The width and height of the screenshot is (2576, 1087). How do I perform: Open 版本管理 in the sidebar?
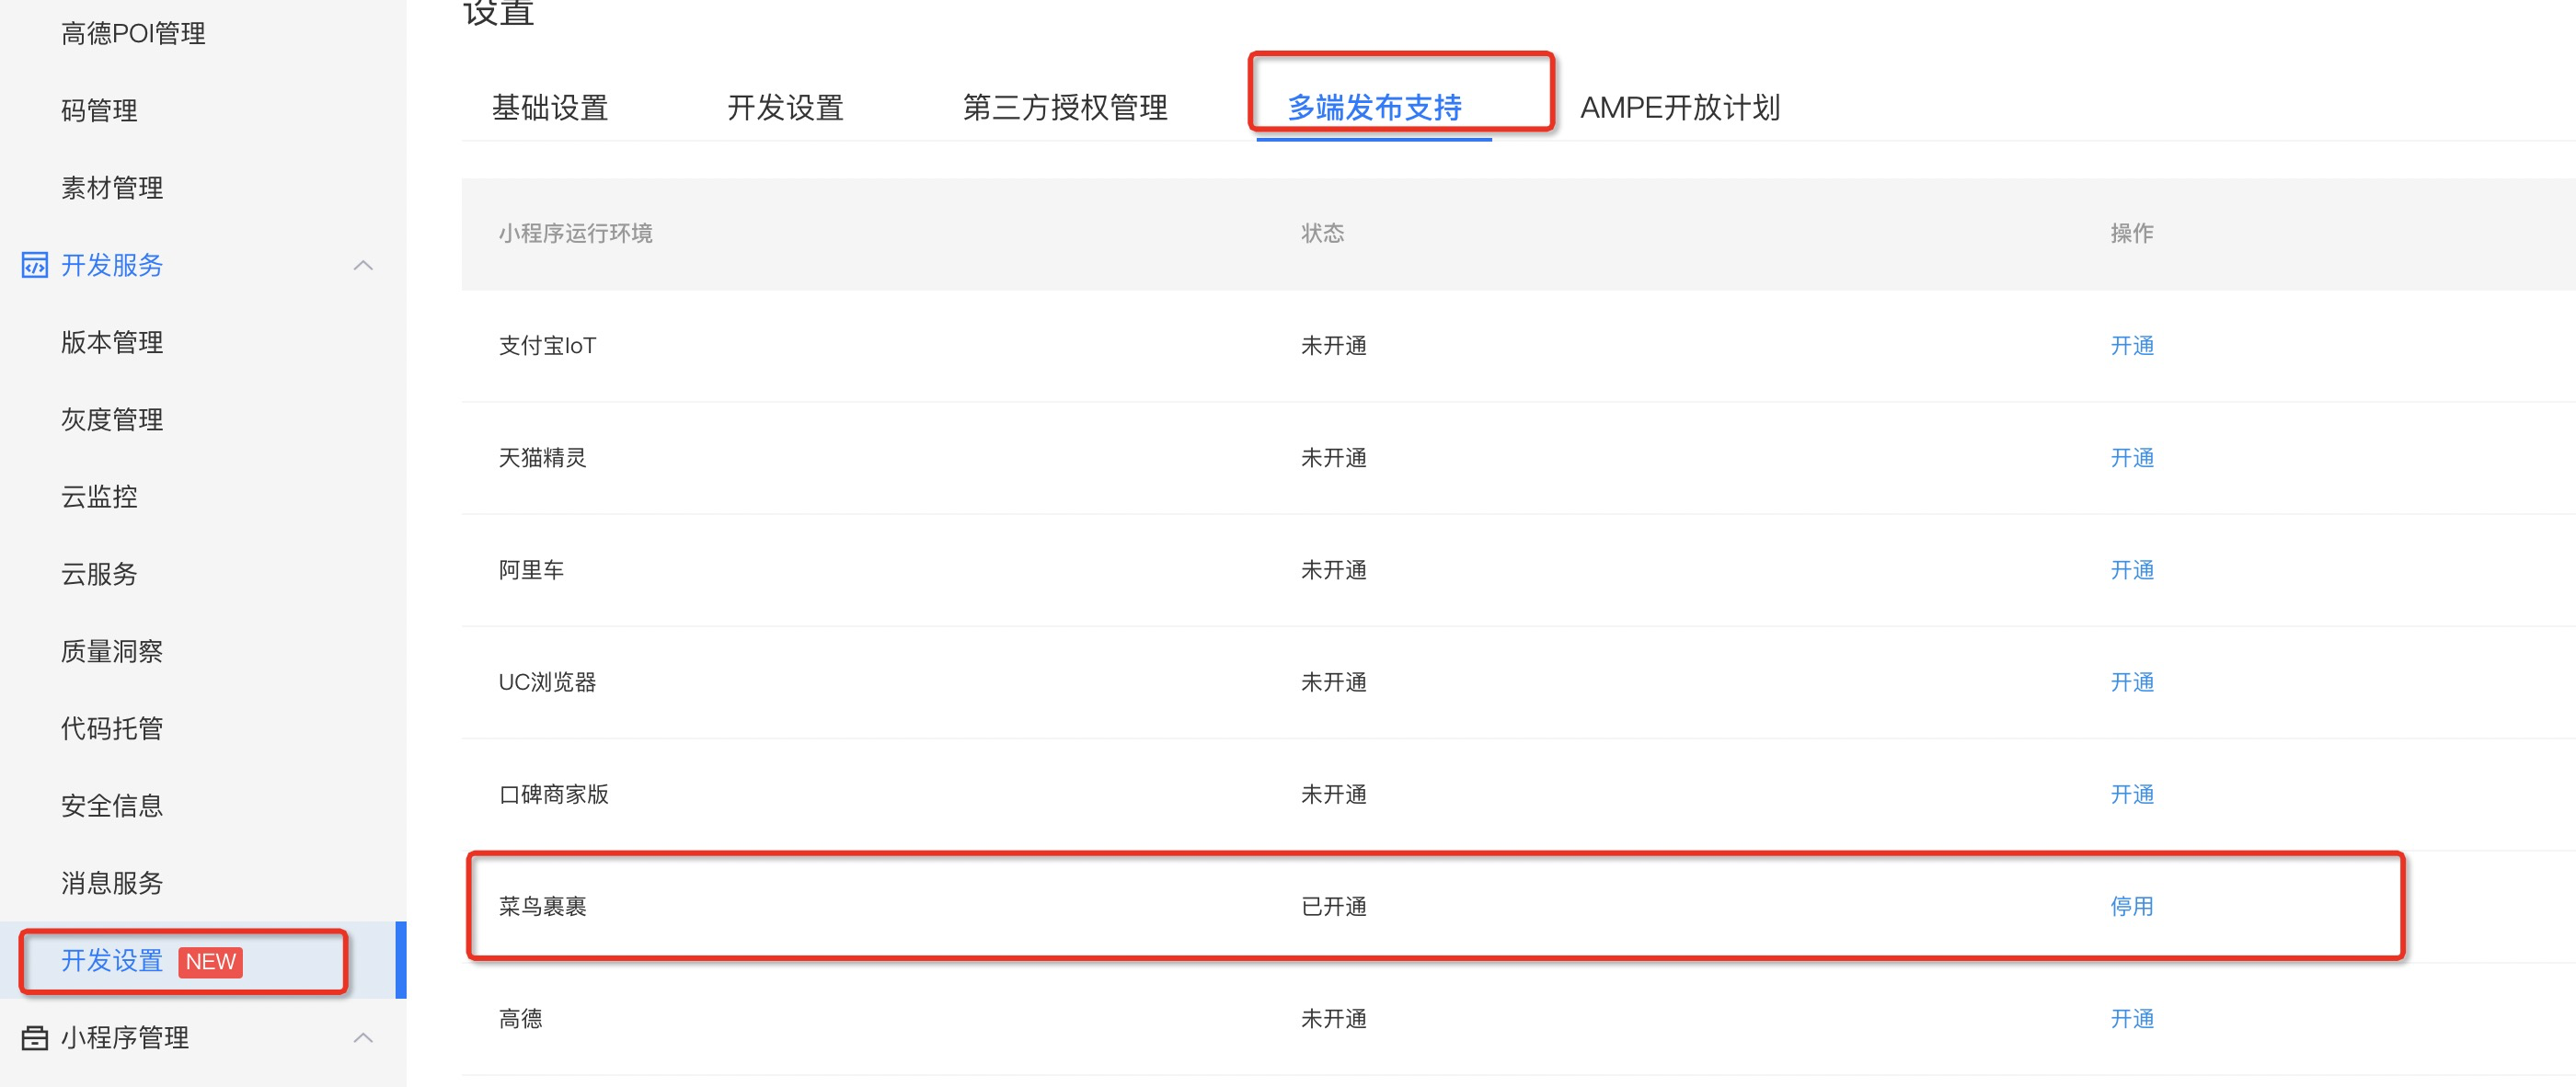click(x=112, y=342)
